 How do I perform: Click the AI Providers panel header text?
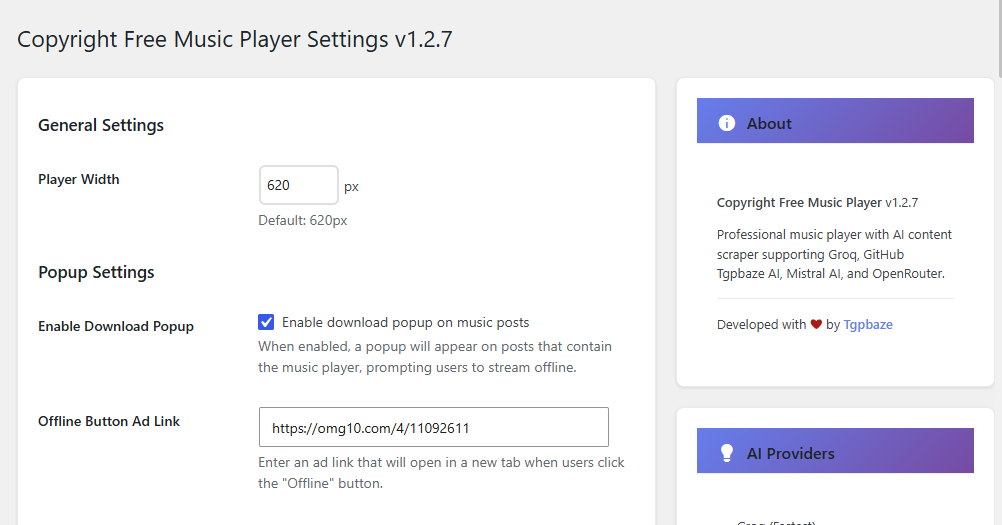[x=790, y=453]
